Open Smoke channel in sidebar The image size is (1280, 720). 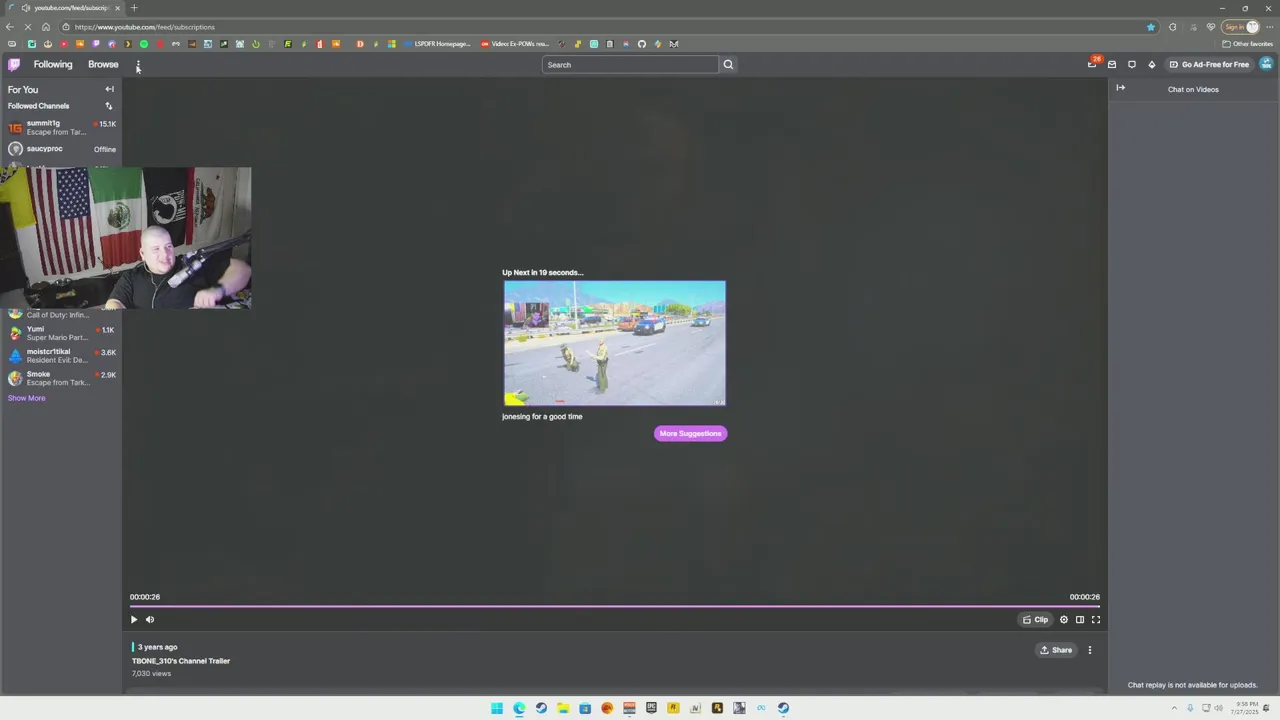point(61,378)
